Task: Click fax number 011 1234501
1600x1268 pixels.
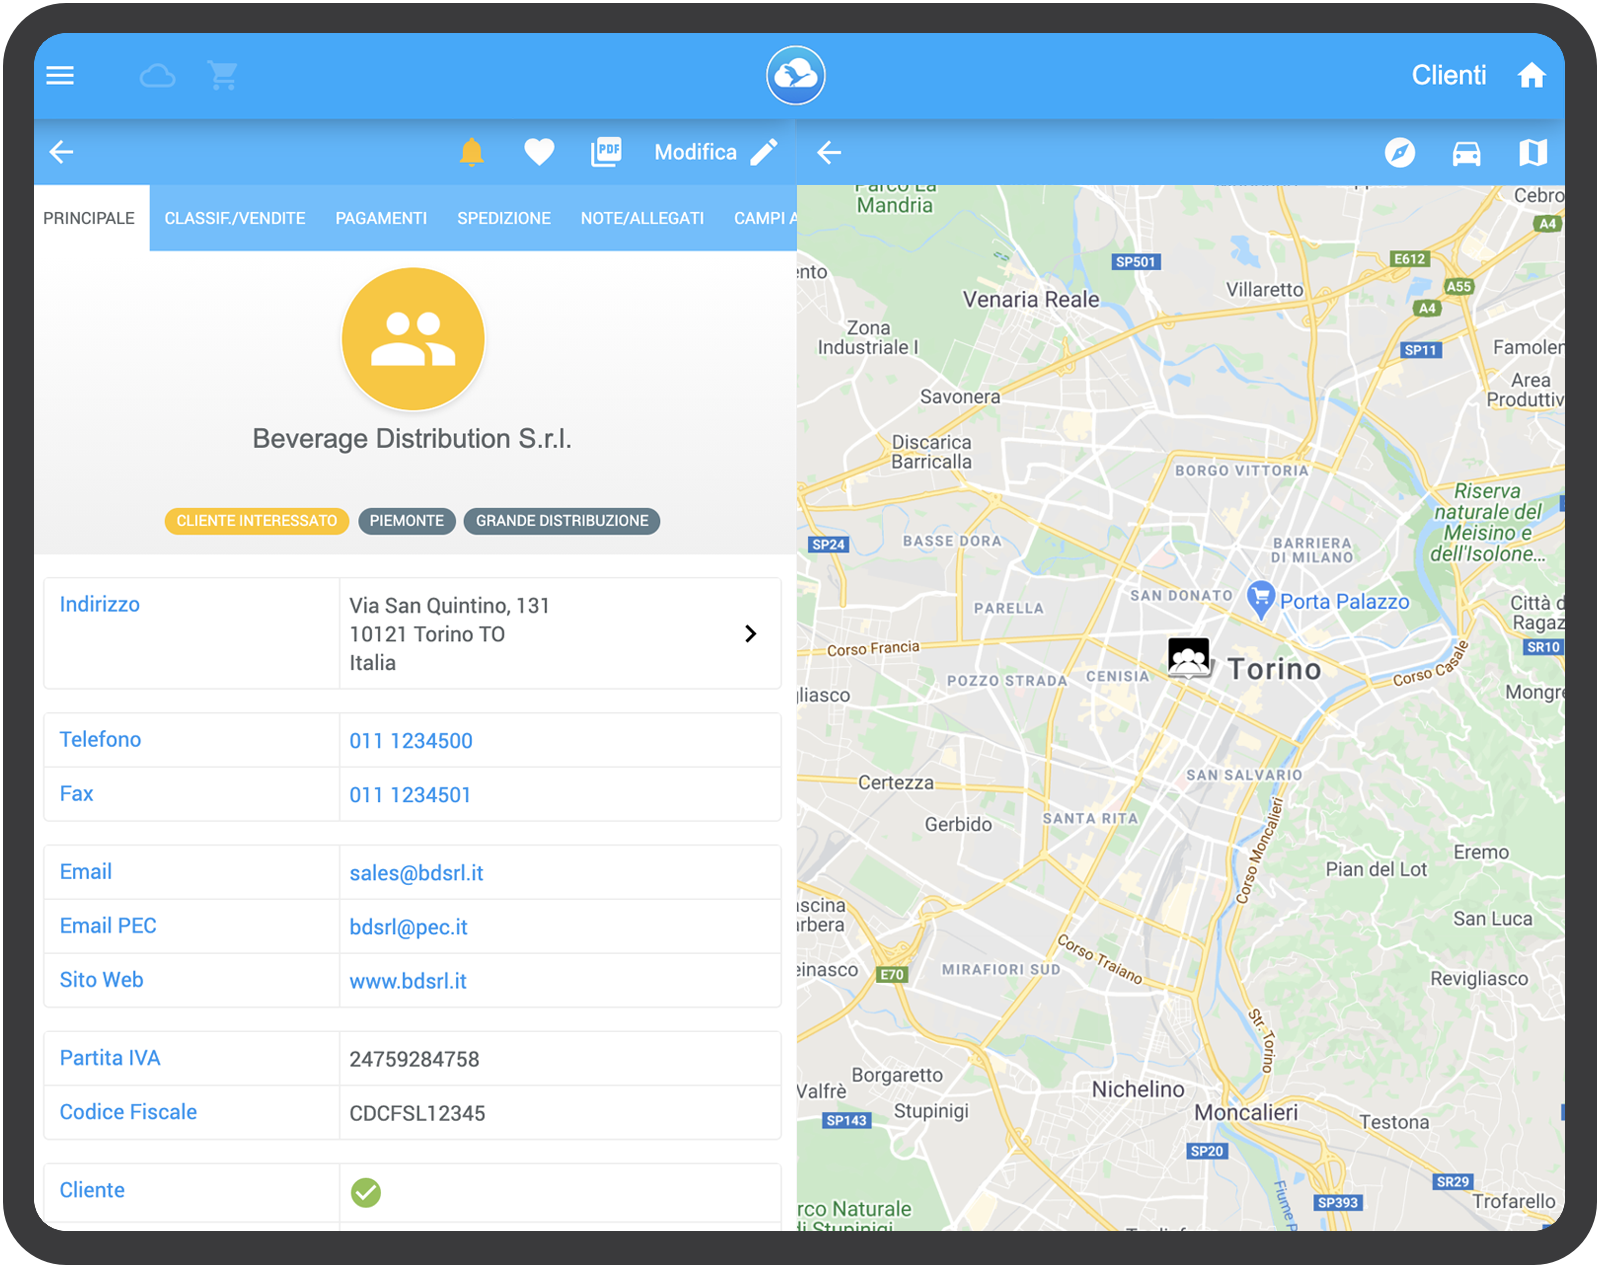Action: click(410, 795)
